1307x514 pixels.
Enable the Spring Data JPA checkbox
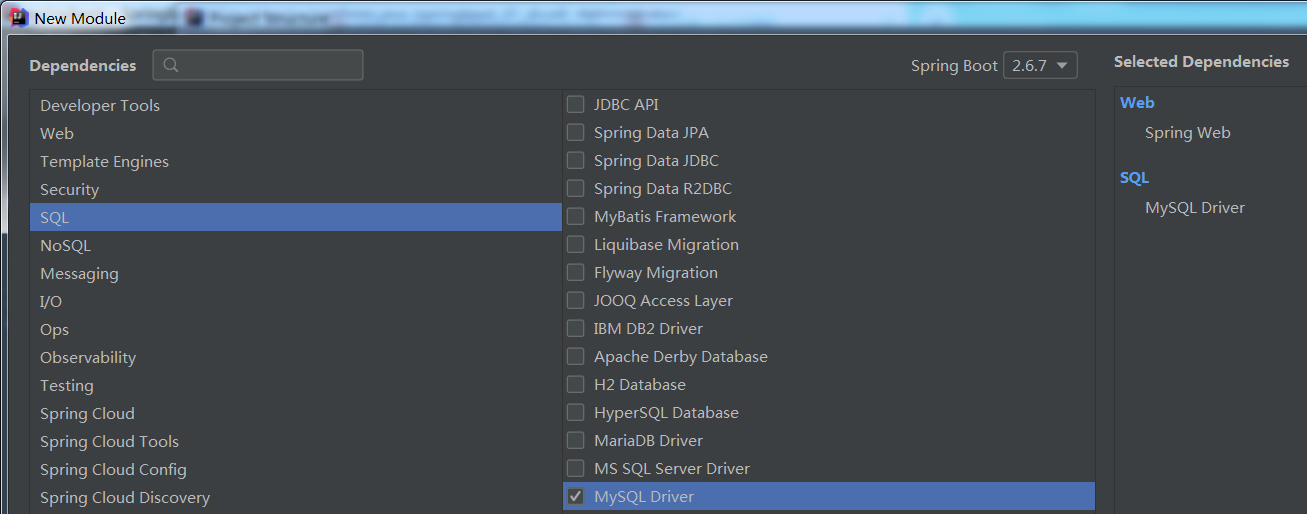pos(575,132)
